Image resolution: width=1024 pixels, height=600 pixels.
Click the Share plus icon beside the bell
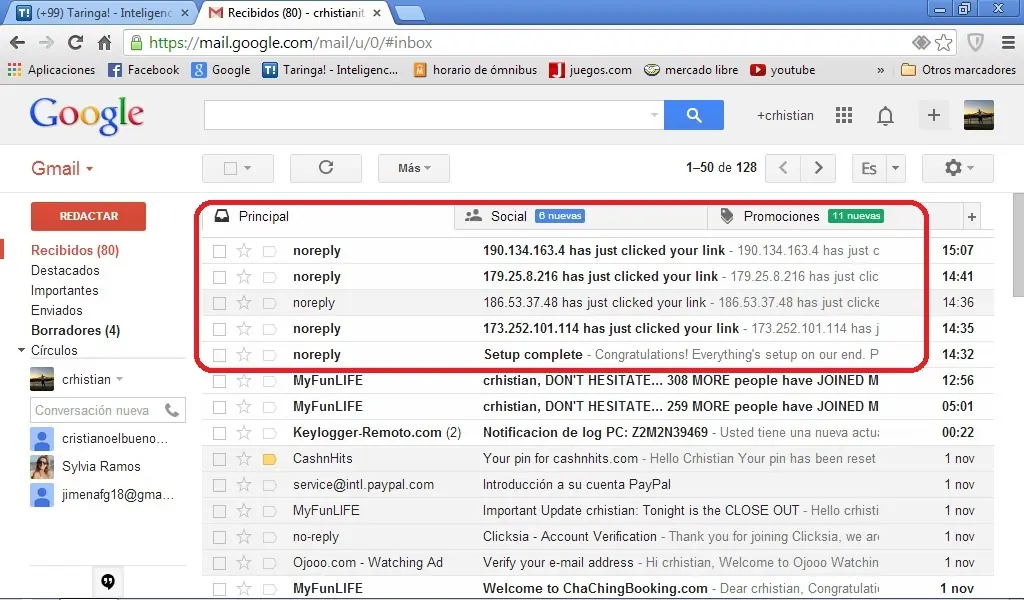point(934,115)
